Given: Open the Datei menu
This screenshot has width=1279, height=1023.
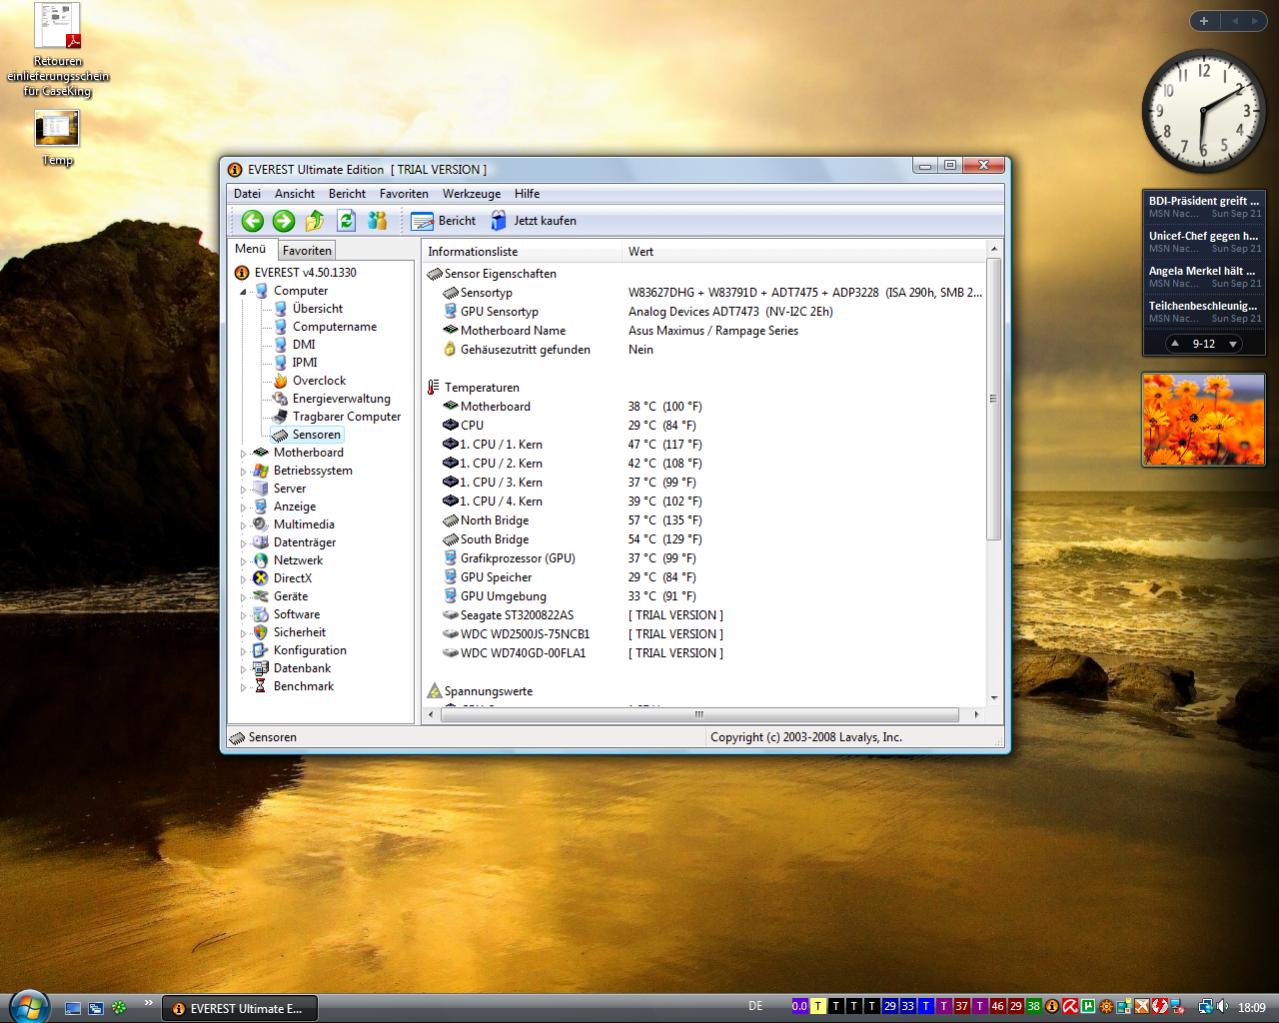Looking at the screenshot, I should (247, 194).
